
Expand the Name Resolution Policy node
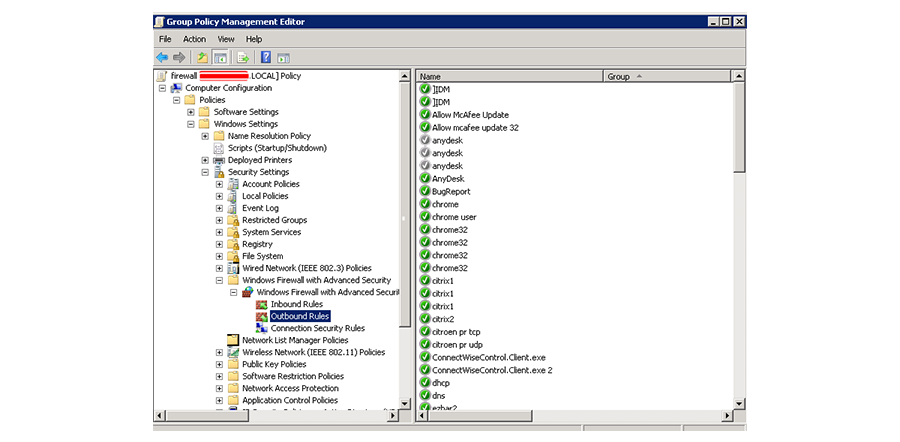click(x=205, y=136)
